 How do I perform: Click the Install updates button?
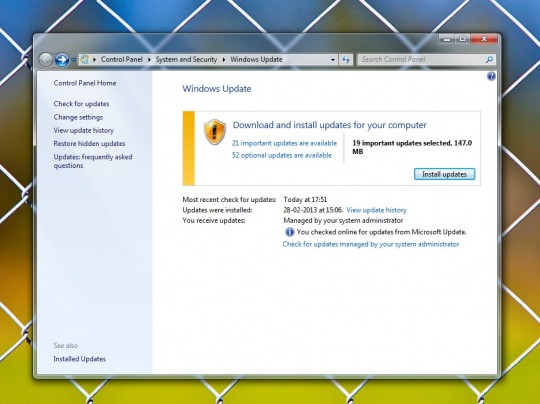(444, 174)
